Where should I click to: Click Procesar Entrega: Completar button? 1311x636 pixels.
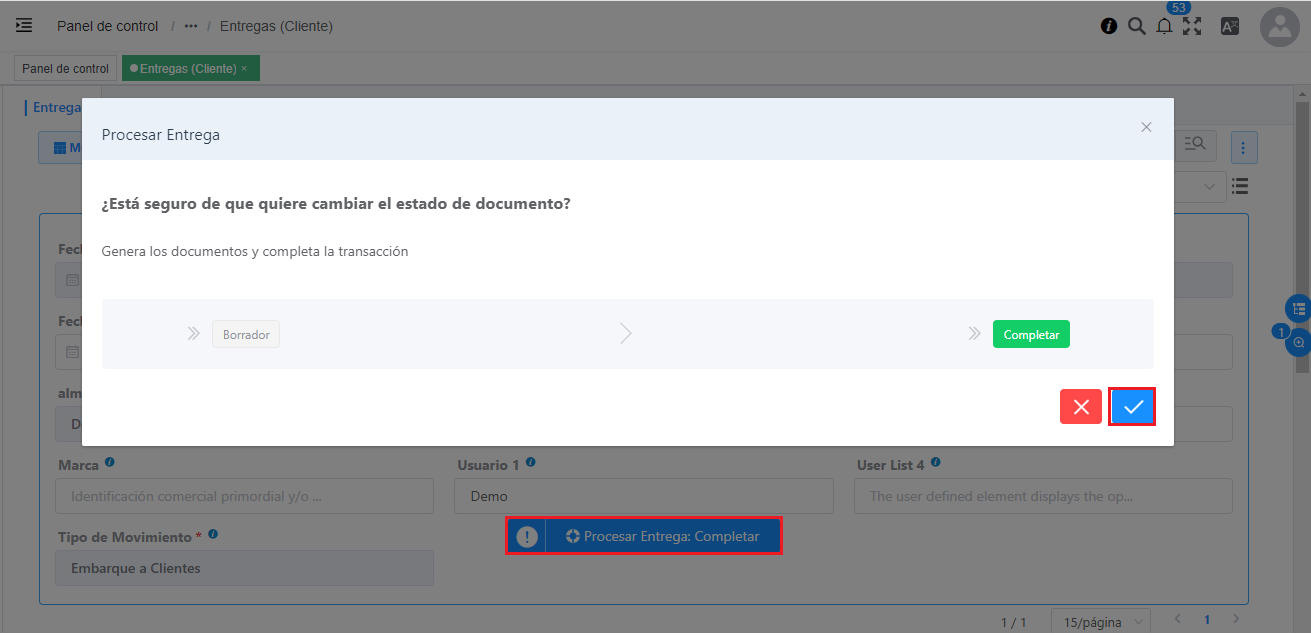pos(661,536)
